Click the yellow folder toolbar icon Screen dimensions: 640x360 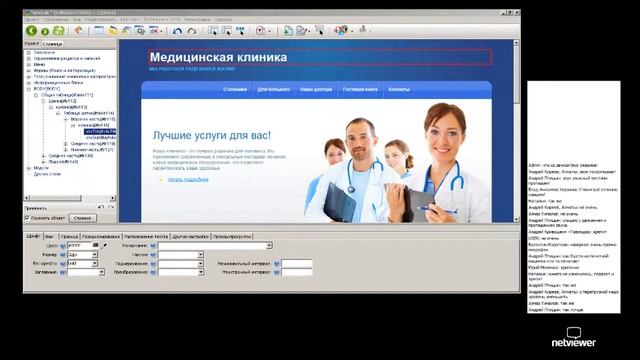[x=112, y=31]
